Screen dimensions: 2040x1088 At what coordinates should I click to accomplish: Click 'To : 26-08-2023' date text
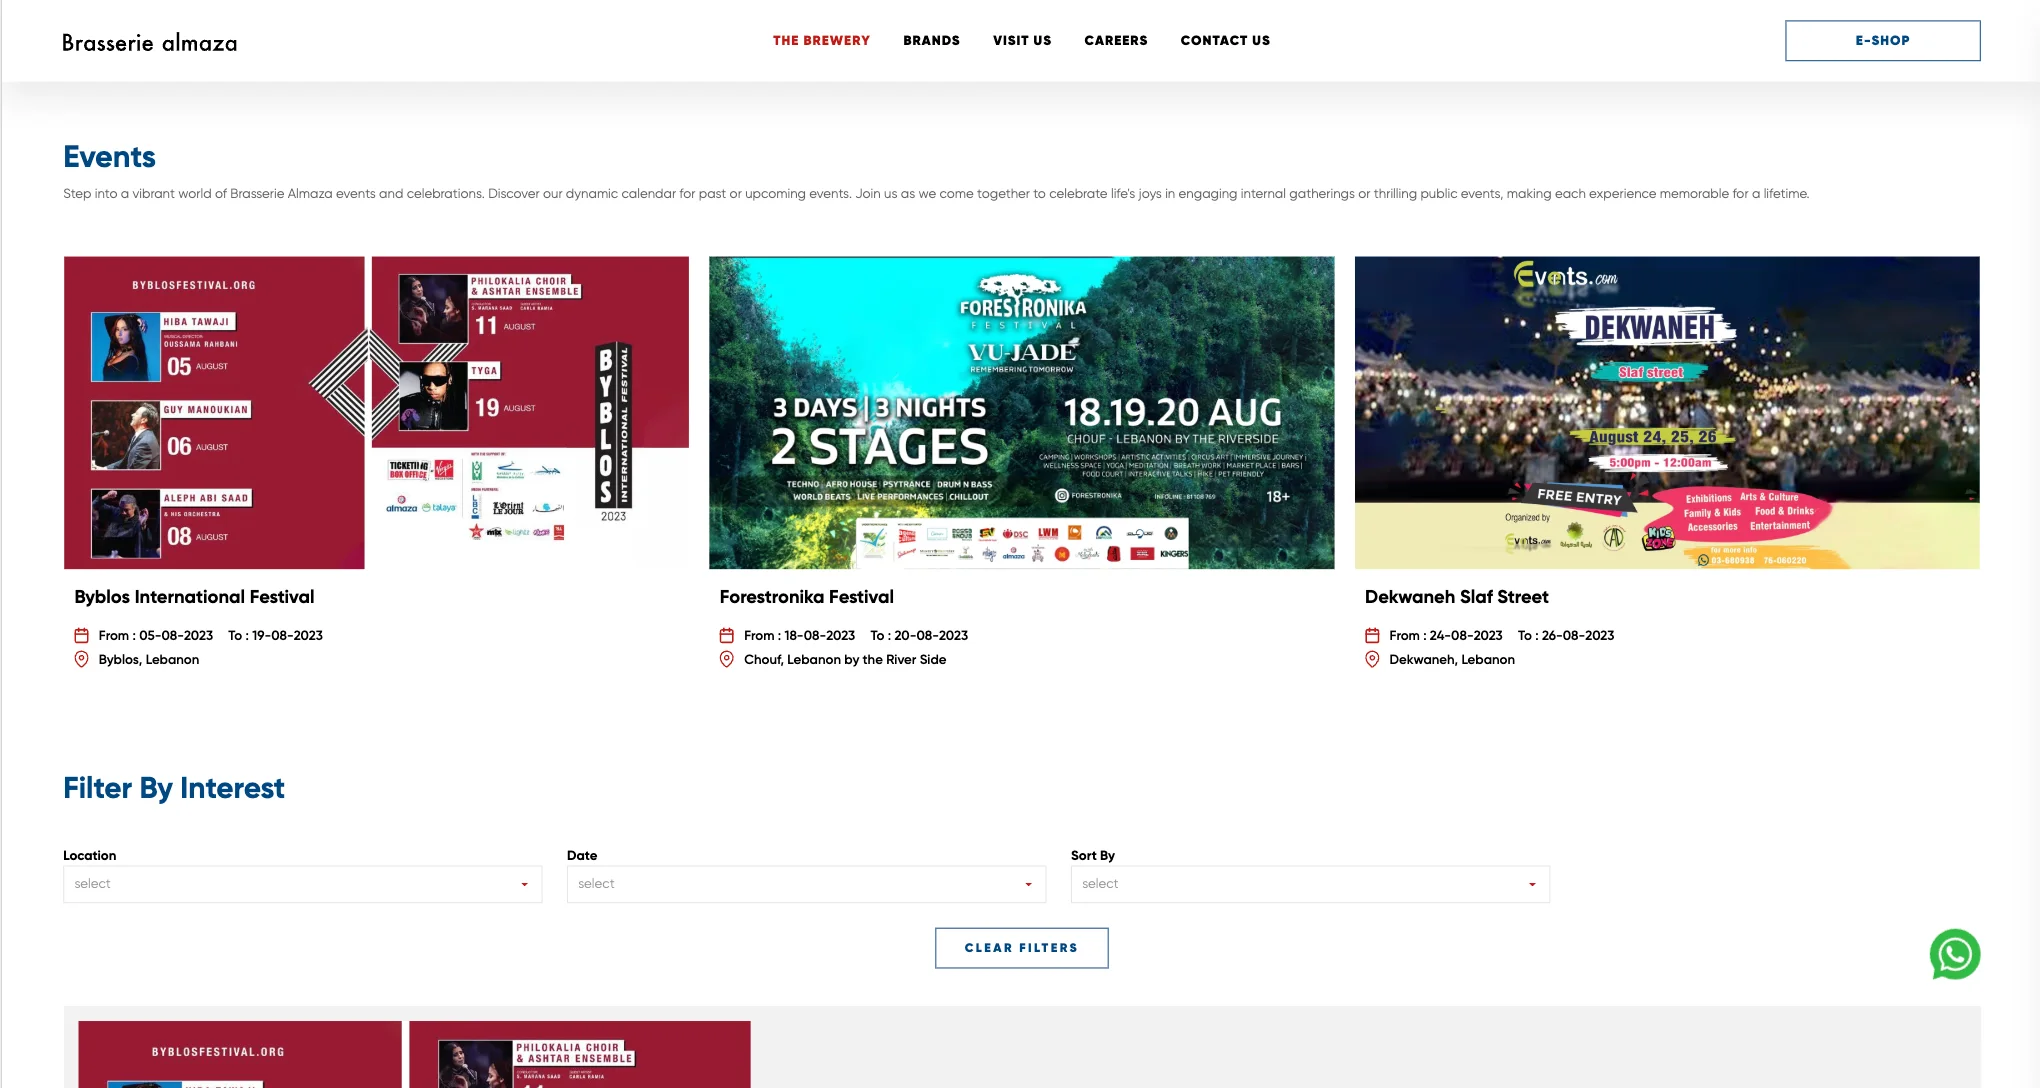tap(1566, 636)
